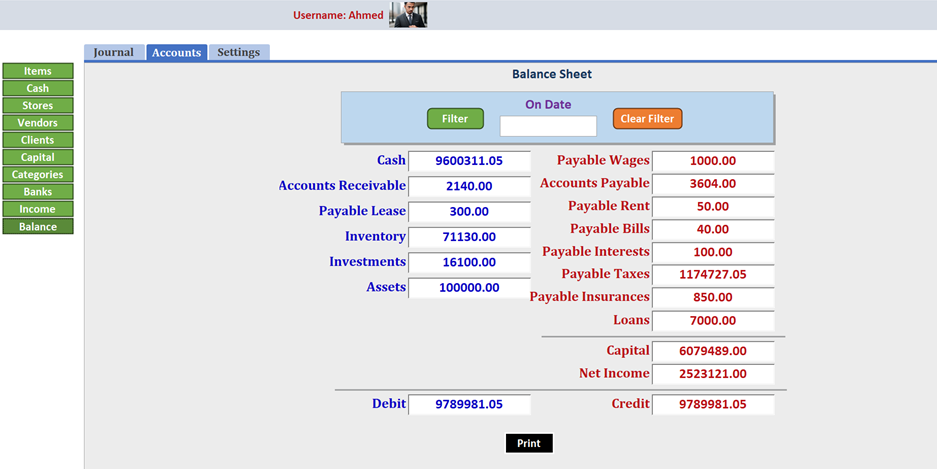Screen dimensions: 937x469
Task: Go to the Cash section in the sidebar
Action: click(x=38, y=88)
